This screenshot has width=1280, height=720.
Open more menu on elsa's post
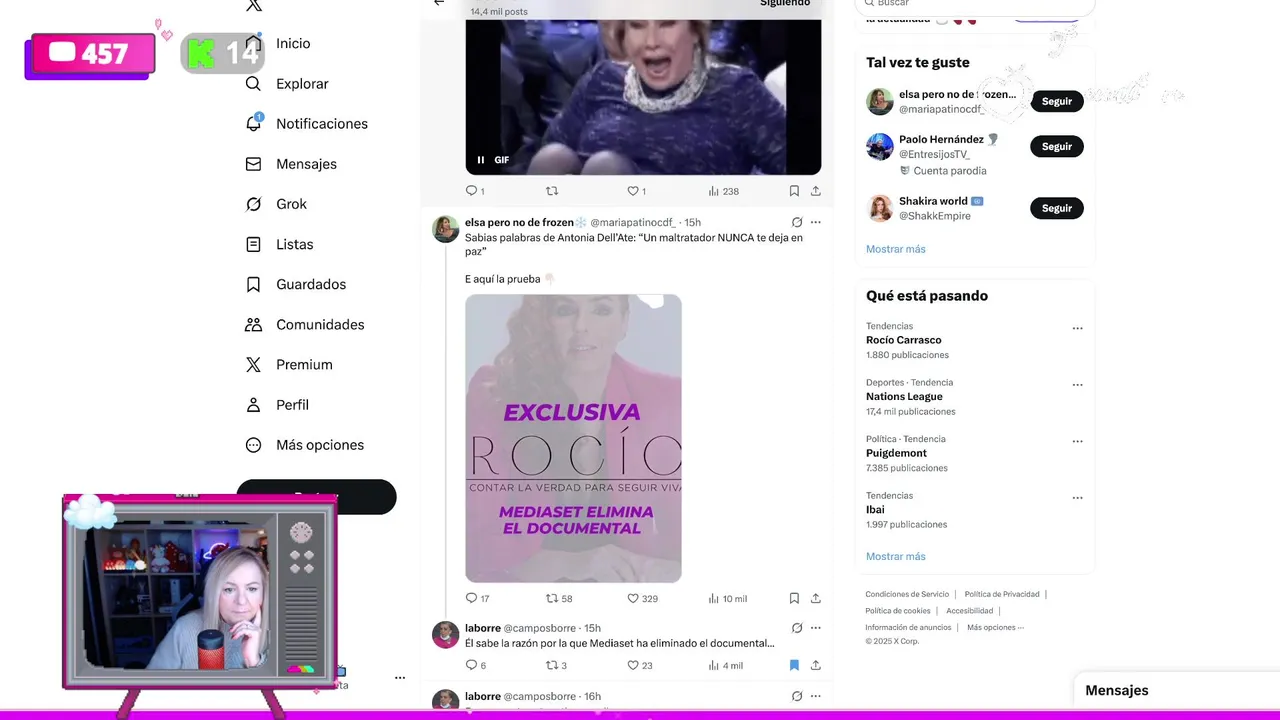tap(816, 222)
